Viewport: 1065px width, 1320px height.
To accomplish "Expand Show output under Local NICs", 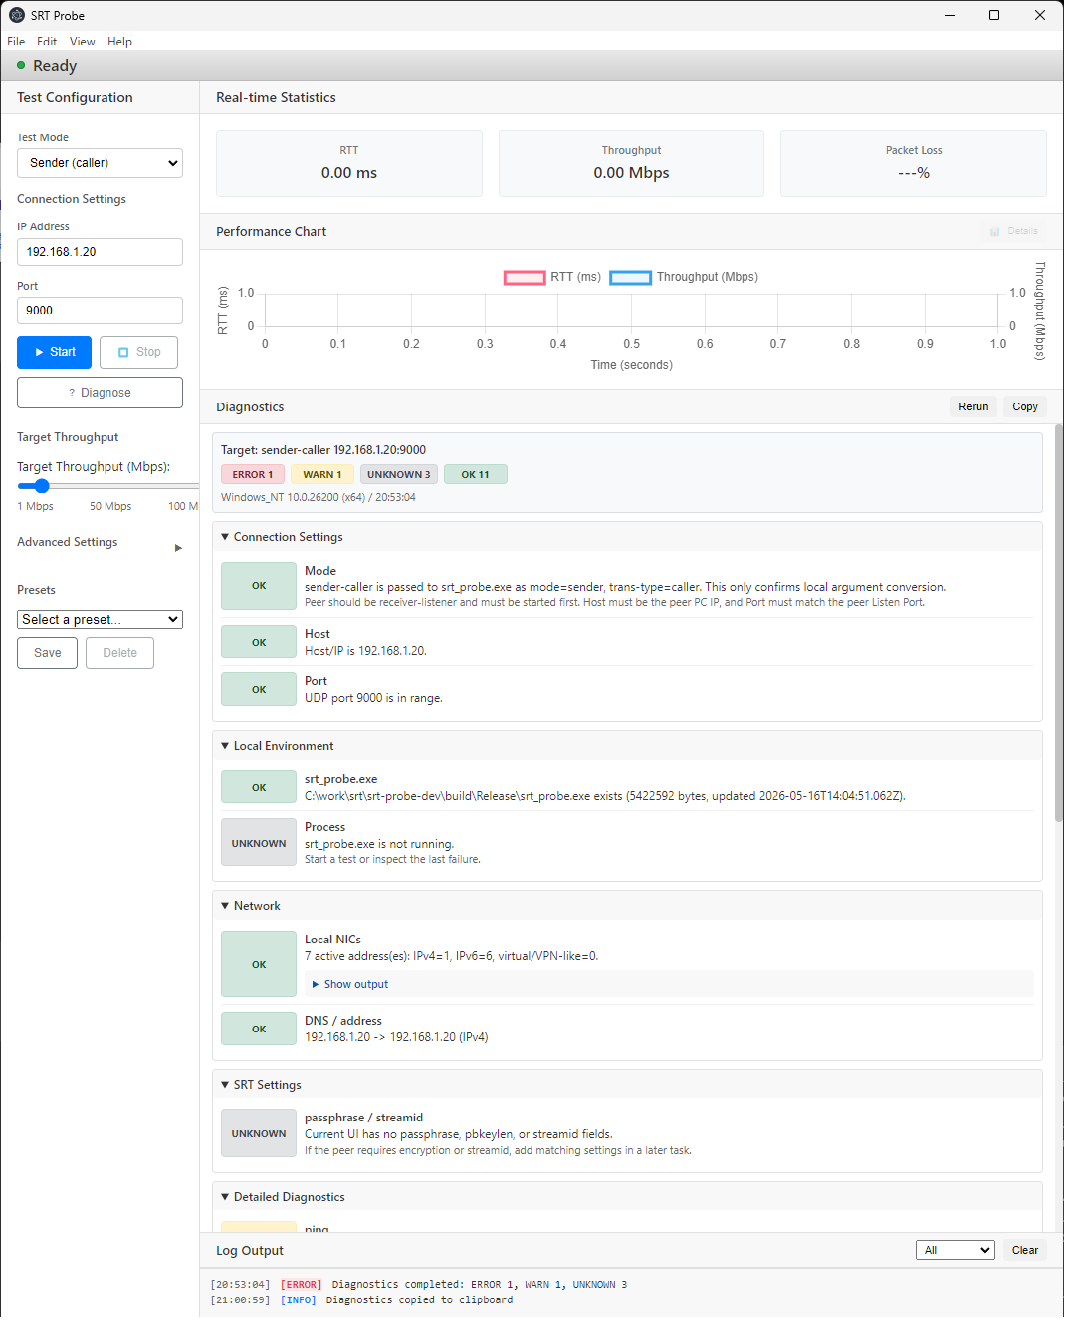I will coord(350,984).
